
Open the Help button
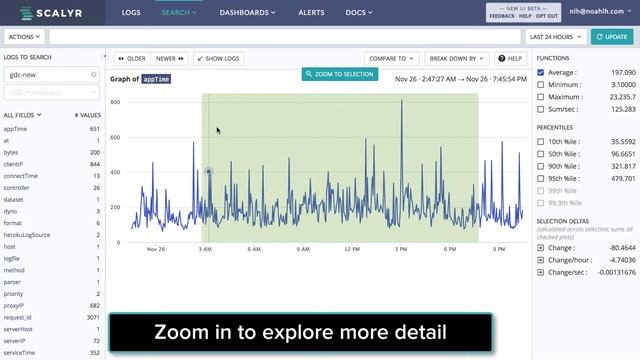pyautogui.click(x=510, y=58)
